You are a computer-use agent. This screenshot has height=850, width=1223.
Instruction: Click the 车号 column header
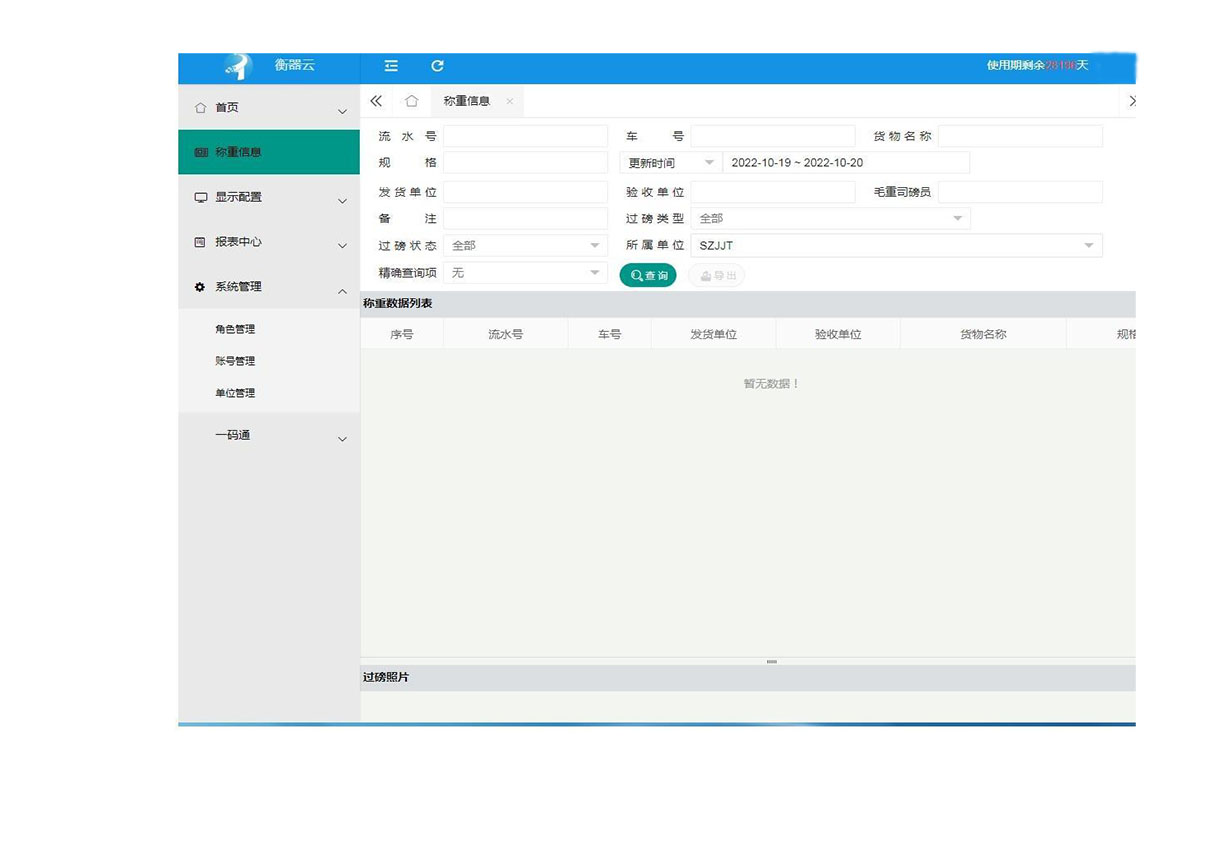point(609,335)
